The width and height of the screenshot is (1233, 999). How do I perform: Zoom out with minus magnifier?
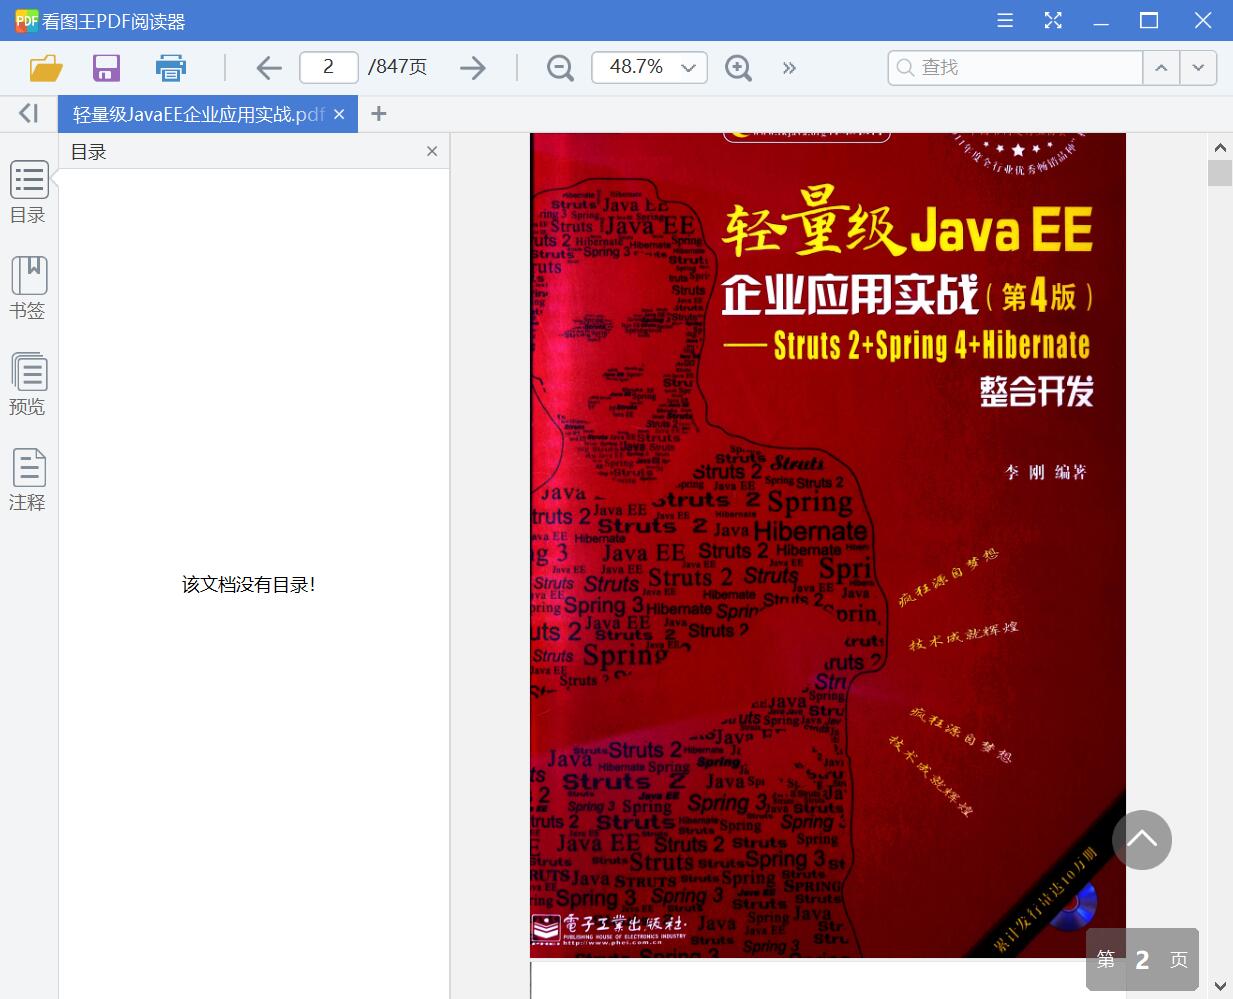click(560, 67)
